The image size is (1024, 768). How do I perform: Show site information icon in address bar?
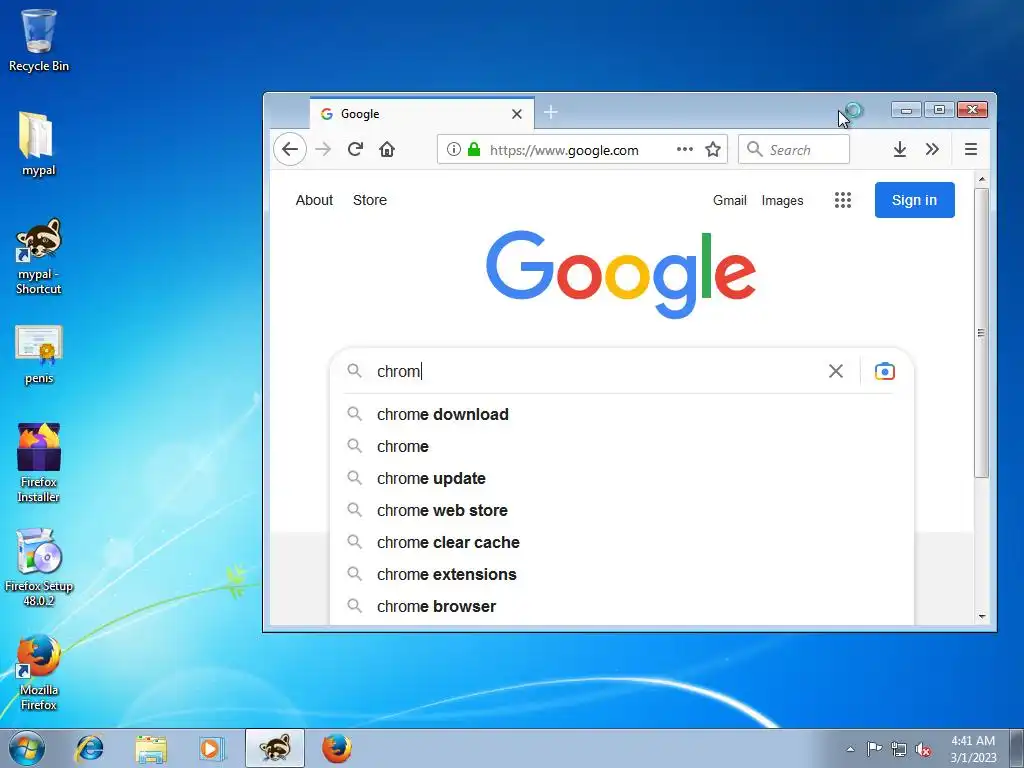[454, 150]
